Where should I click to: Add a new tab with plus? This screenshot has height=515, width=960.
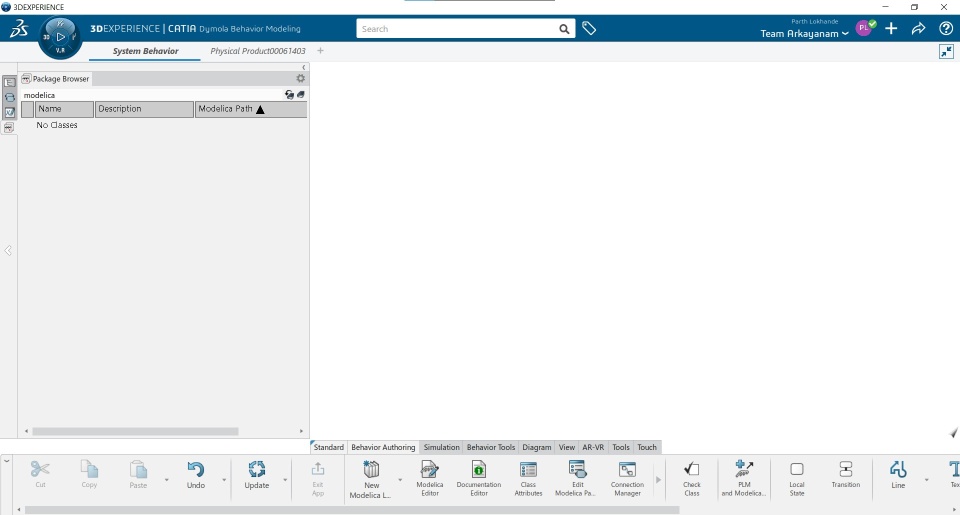pyautogui.click(x=320, y=51)
